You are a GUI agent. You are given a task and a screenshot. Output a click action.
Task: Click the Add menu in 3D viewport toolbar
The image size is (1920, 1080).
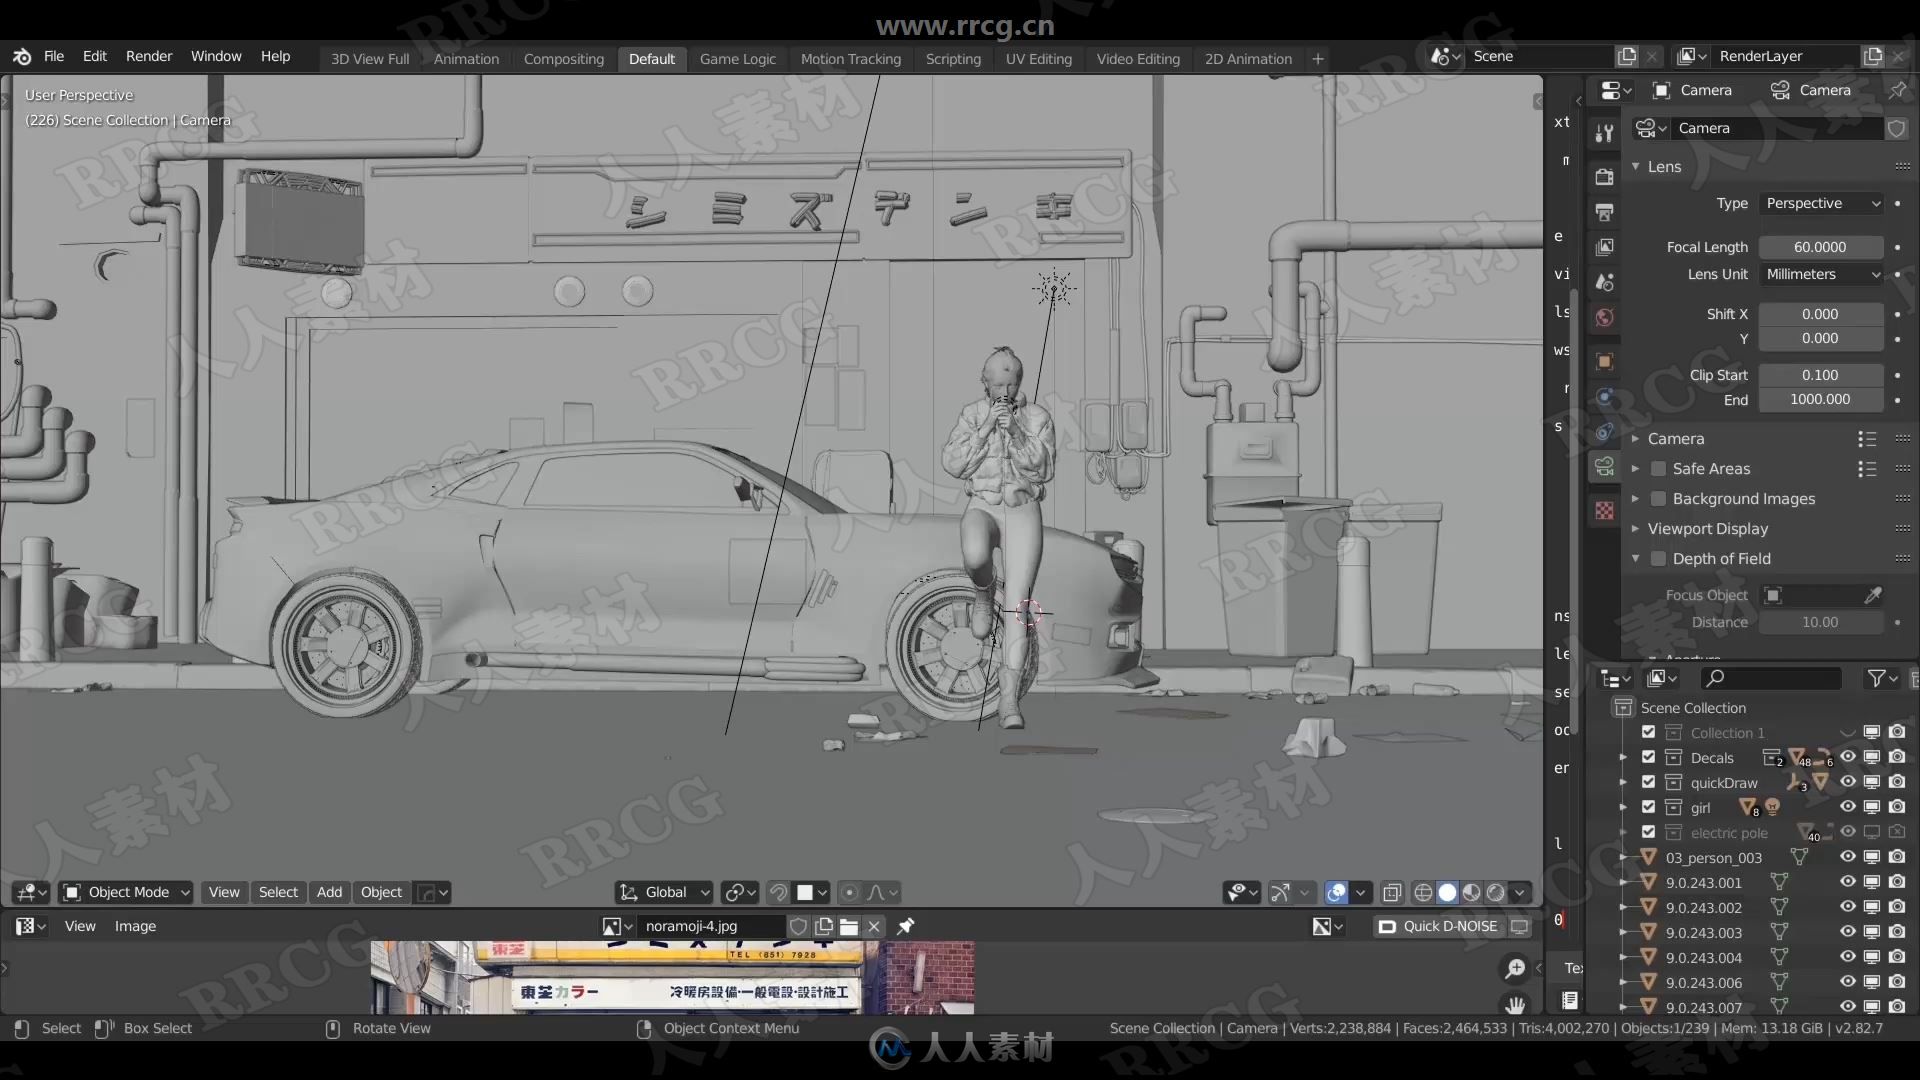point(328,891)
